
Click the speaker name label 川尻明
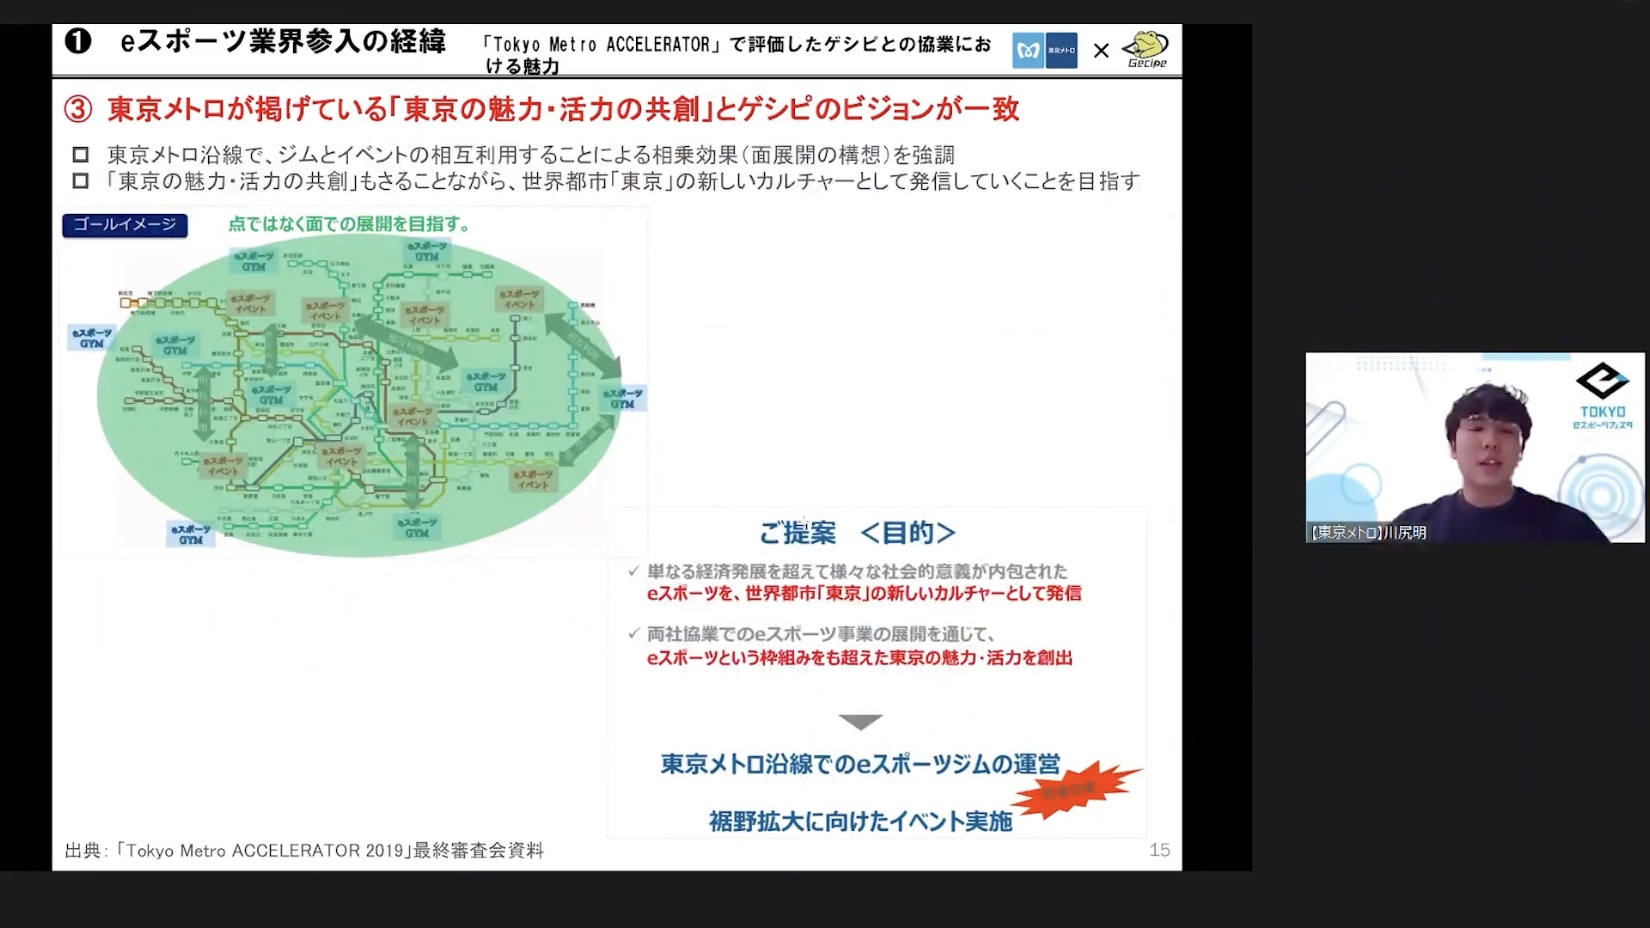pos(1368,533)
